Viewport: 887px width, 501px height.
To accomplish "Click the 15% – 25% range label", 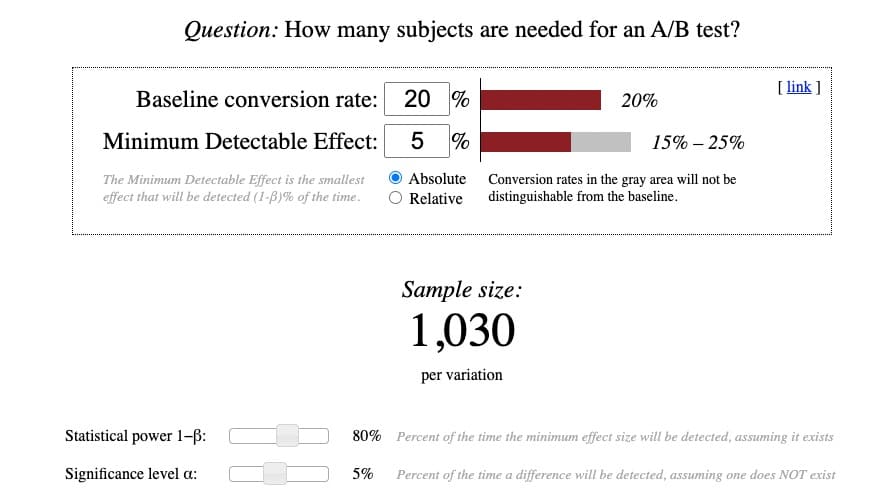I will [x=697, y=142].
